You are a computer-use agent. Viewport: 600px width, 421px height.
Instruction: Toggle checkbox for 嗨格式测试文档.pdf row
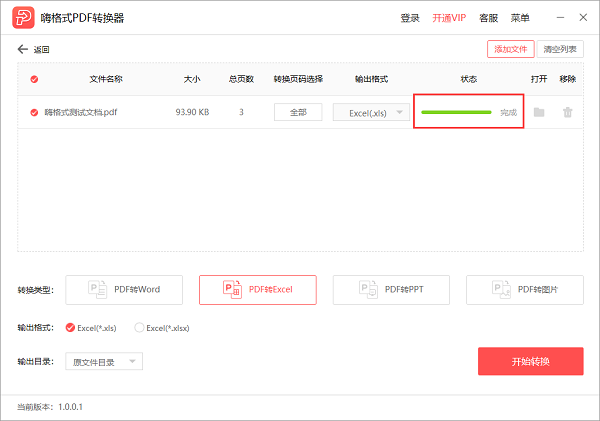click(x=34, y=112)
